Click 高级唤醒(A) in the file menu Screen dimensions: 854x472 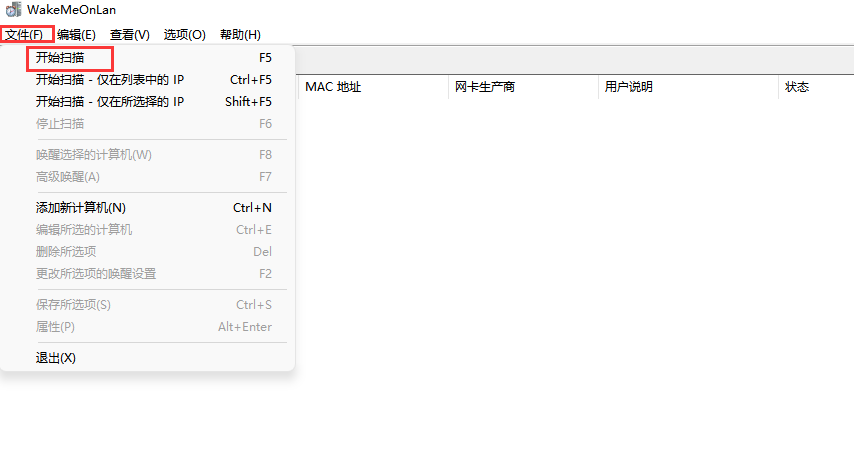68,177
